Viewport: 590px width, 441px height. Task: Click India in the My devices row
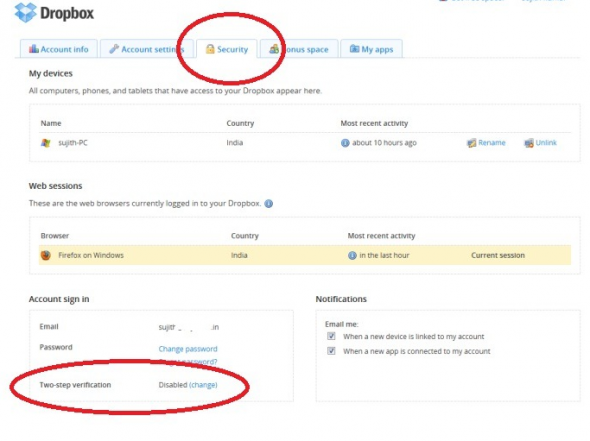(234, 143)
